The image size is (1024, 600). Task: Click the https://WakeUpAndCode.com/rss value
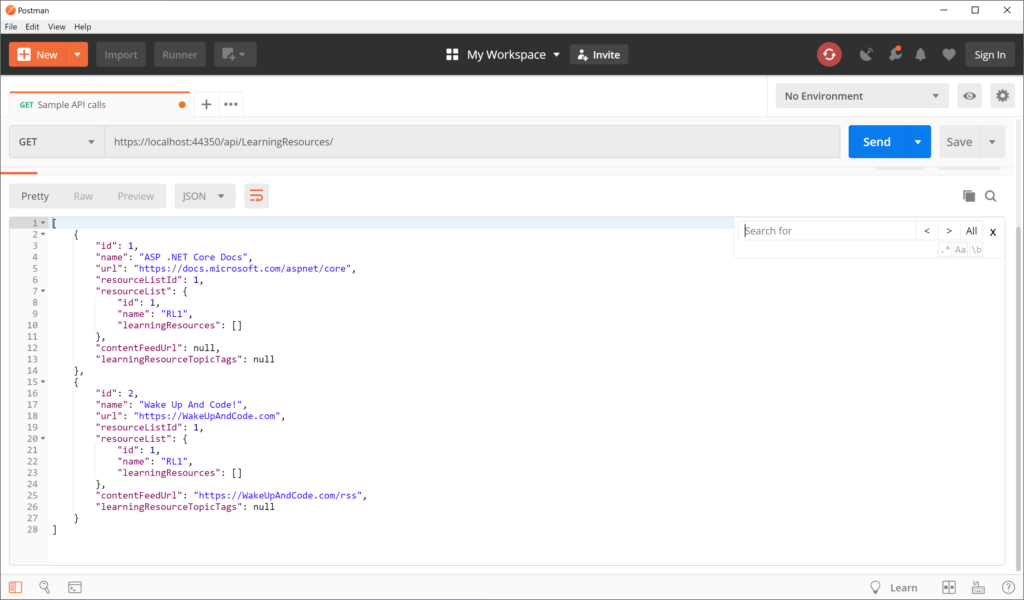(x=278, y=496)
